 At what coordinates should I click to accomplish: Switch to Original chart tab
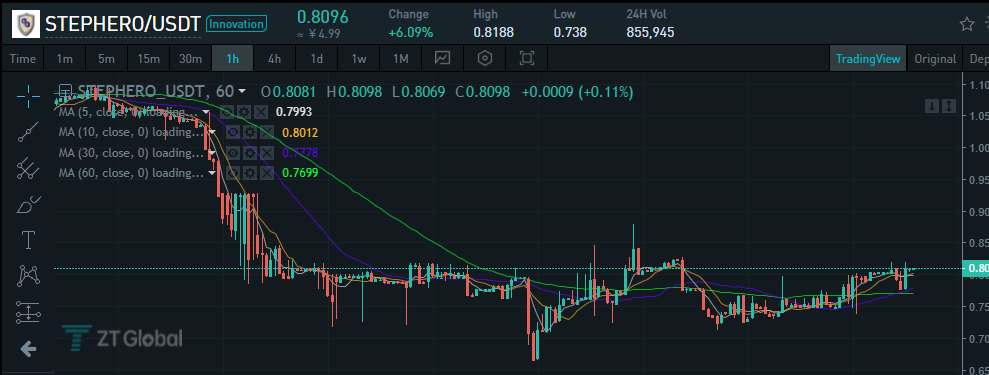(935, 59)
